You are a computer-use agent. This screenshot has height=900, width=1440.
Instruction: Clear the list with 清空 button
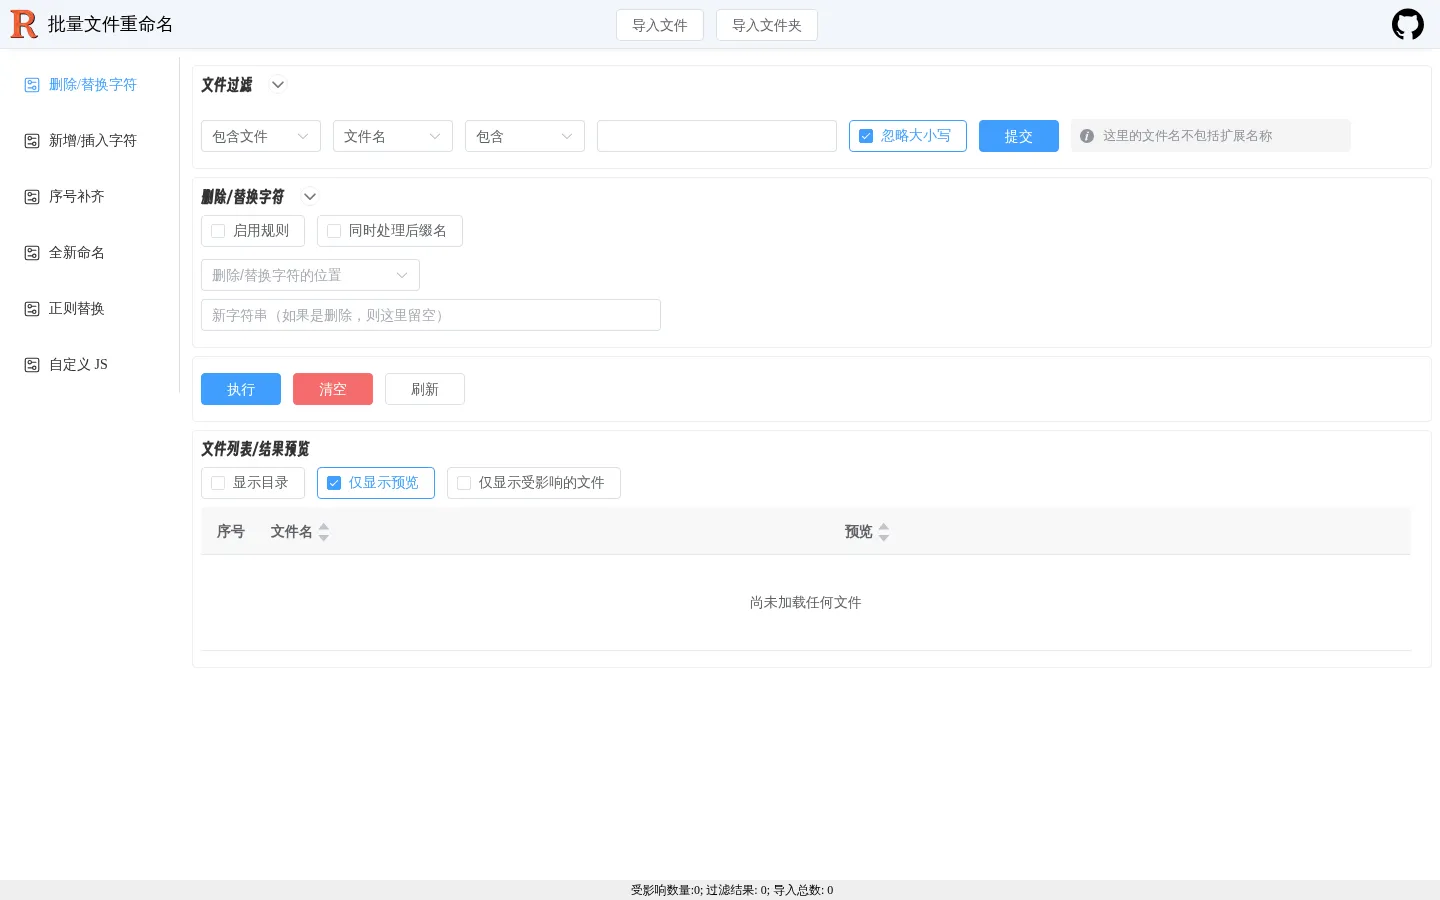tap(333, 389)
